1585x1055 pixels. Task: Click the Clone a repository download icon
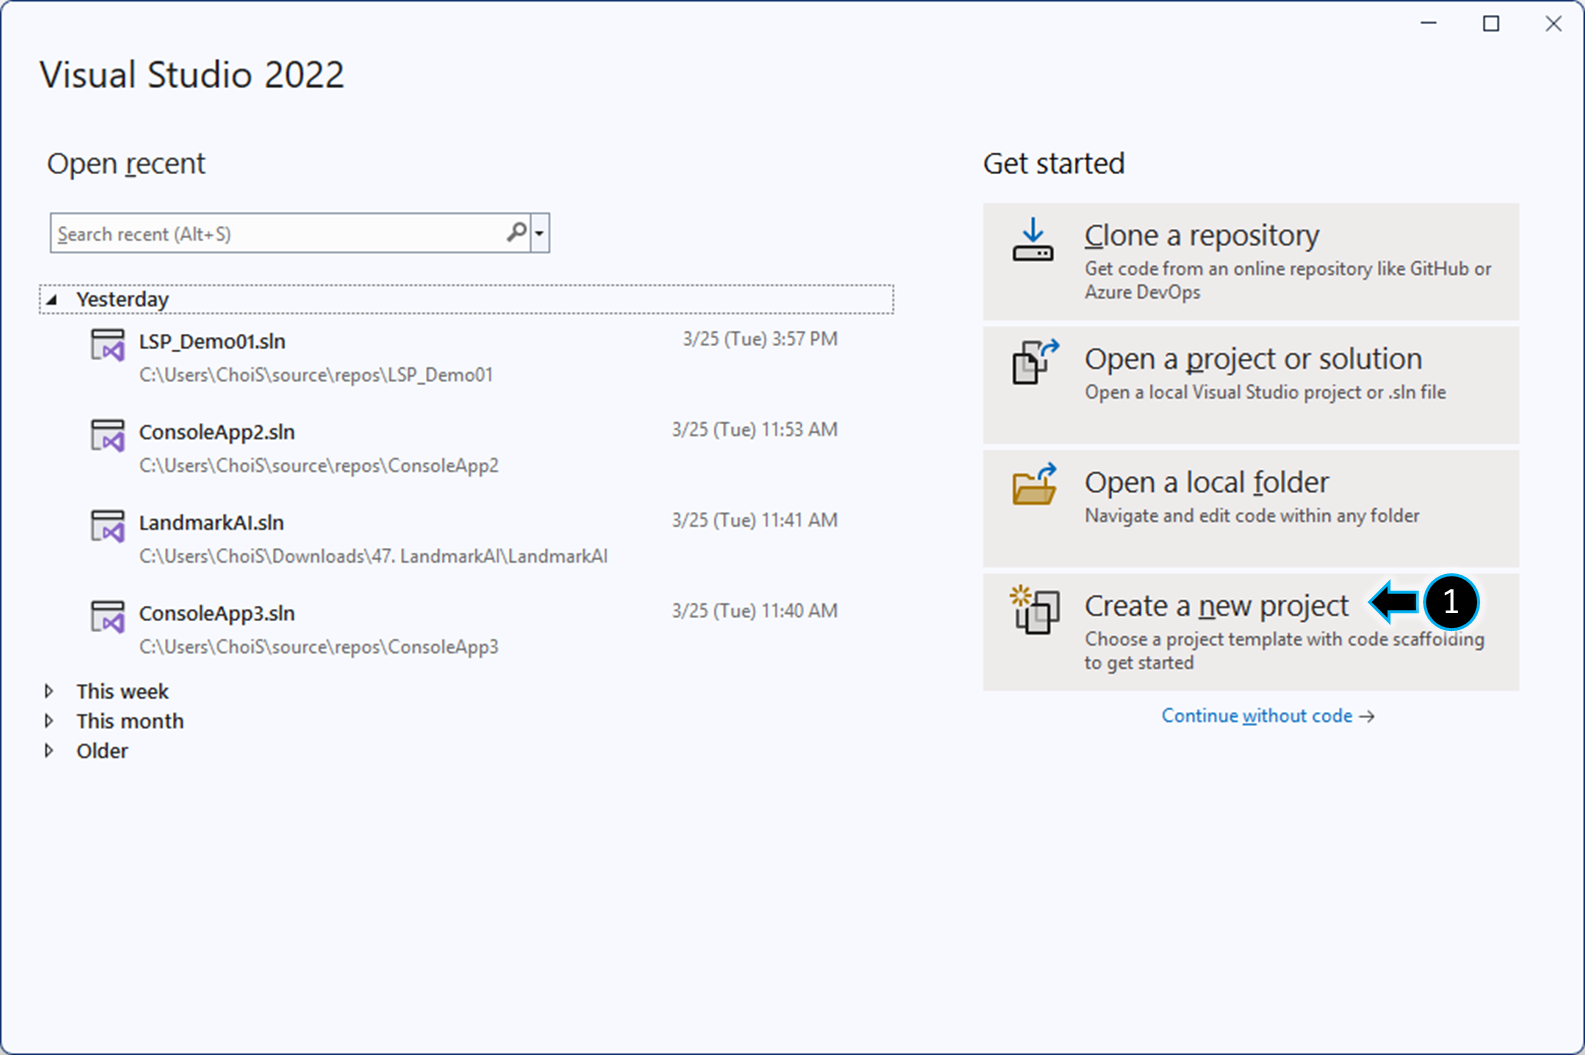[1032, 241]
